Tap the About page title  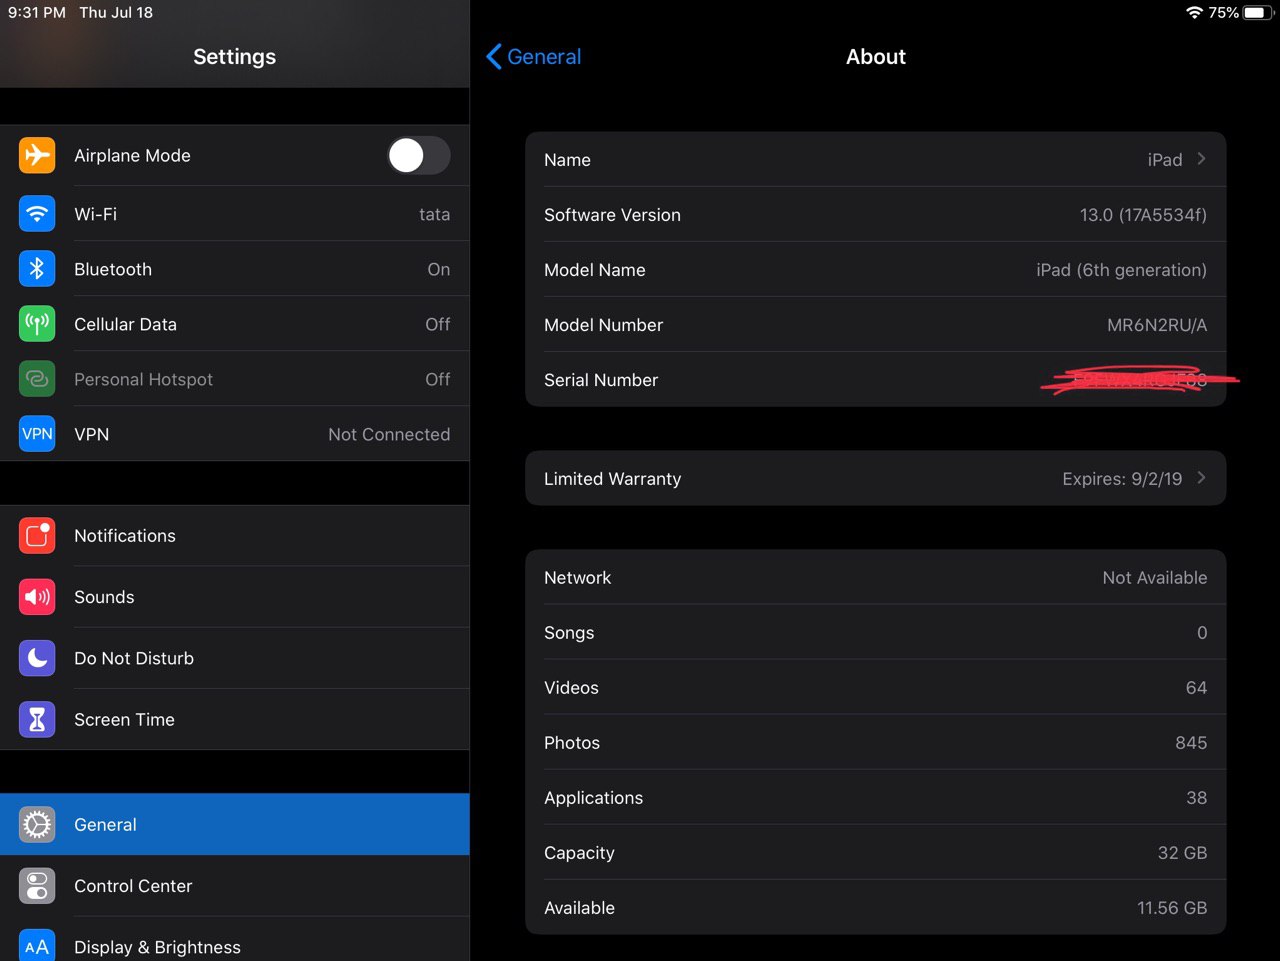(876, 57)
